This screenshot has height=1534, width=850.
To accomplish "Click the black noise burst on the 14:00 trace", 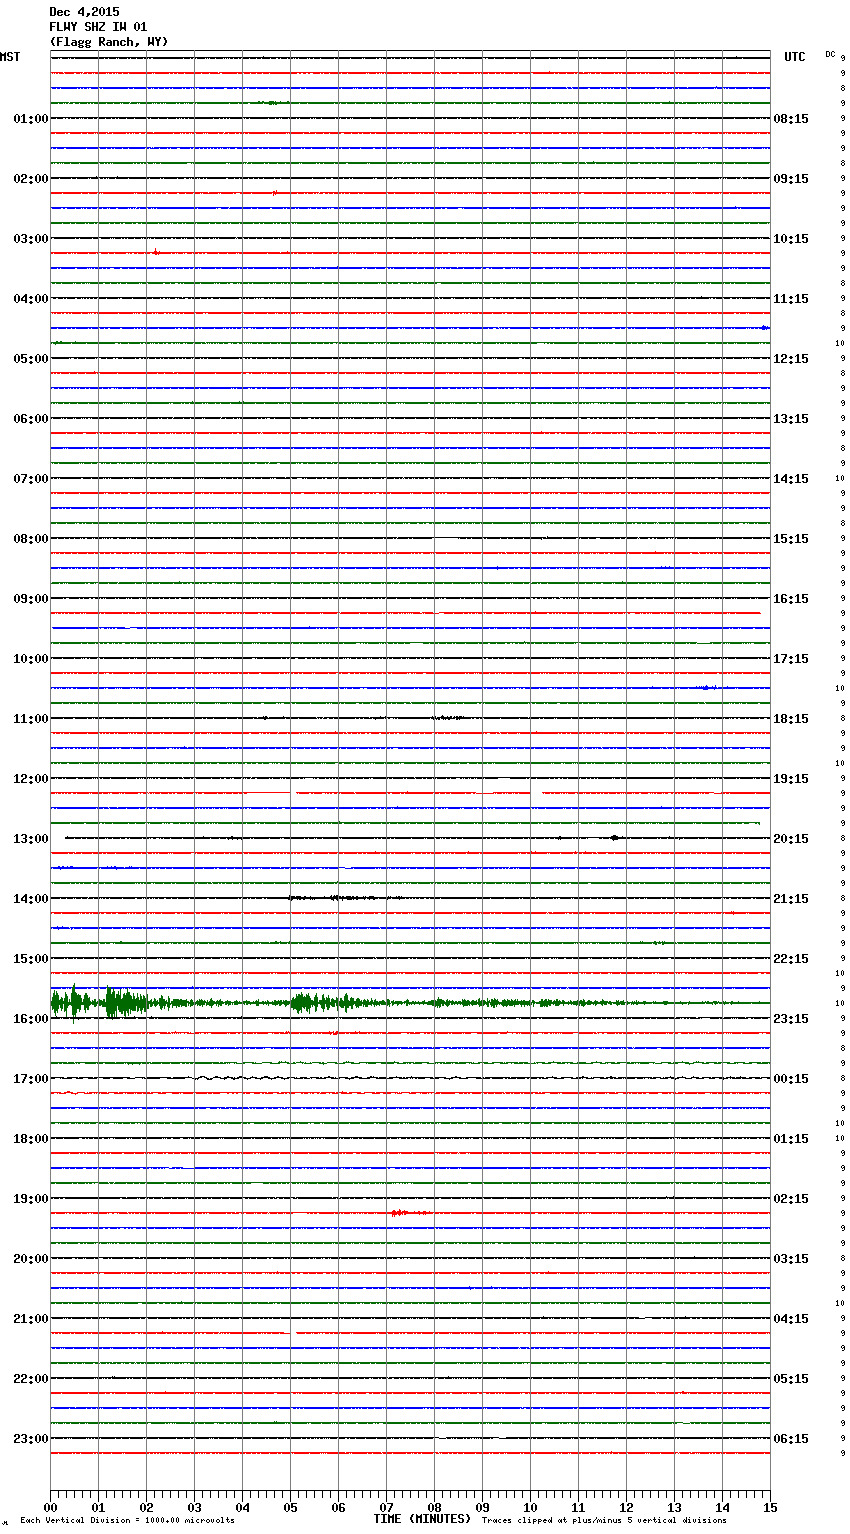I will tap(345, 898).
